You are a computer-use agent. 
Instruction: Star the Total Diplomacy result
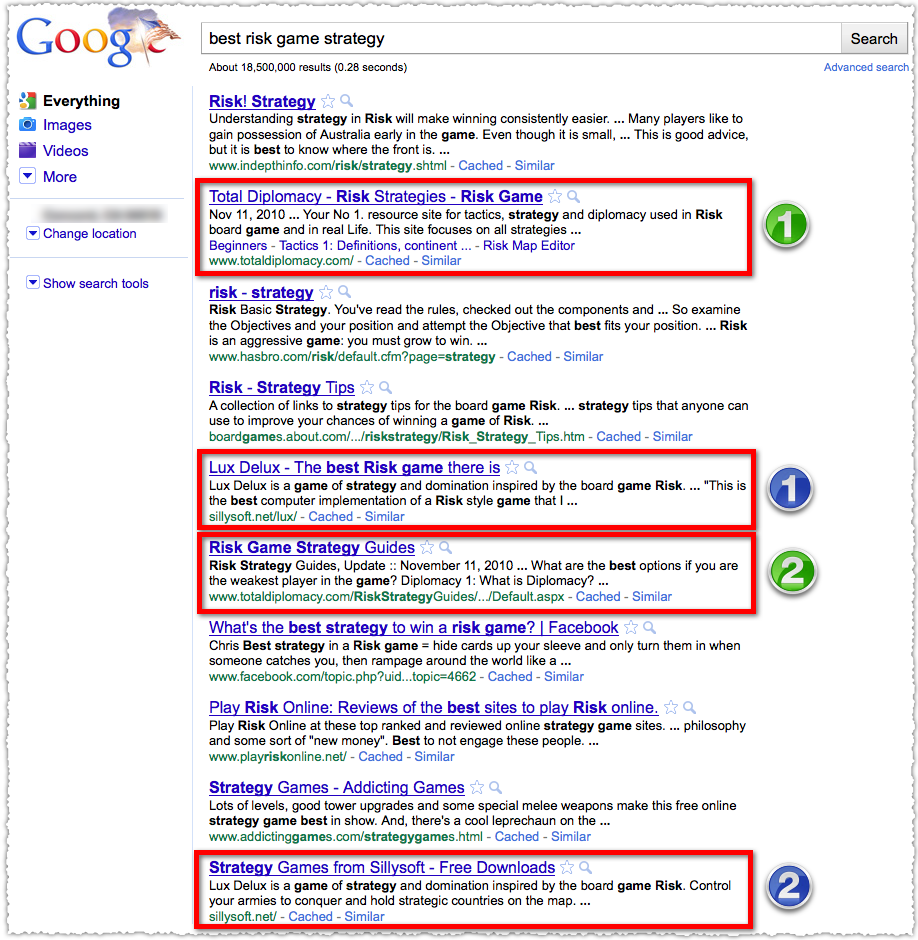coord(555,197)
